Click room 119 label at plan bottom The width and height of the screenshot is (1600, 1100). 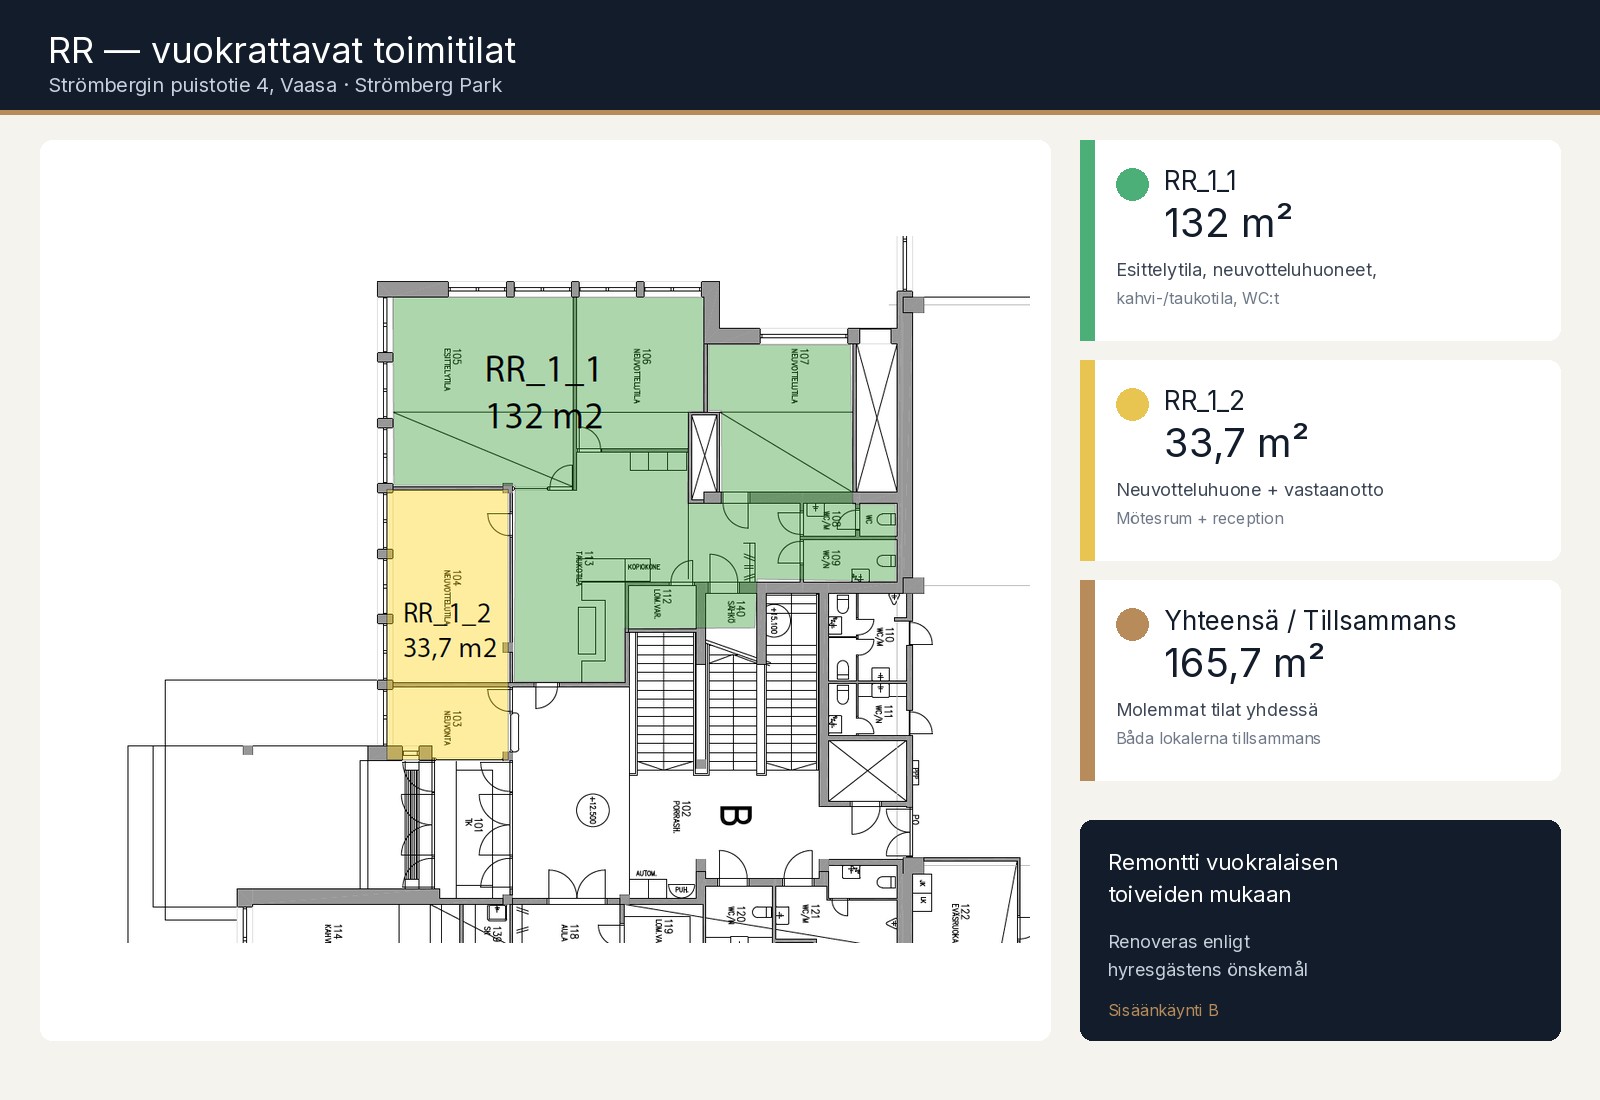point(664,930)
